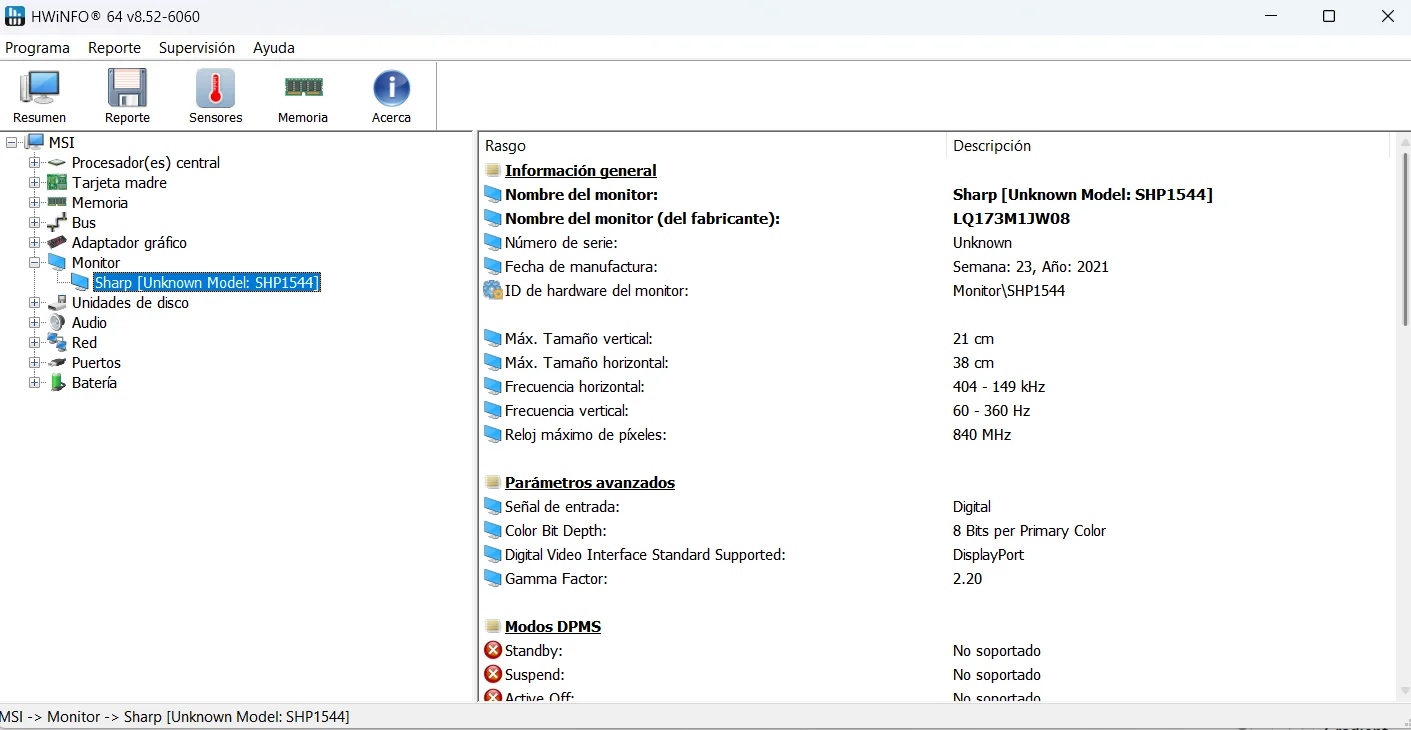Image resolution: width=1411 pixels, height=730 pixels.
Task: Click the 8 Bits per Primary Color value
Action: pos(1029,530)
